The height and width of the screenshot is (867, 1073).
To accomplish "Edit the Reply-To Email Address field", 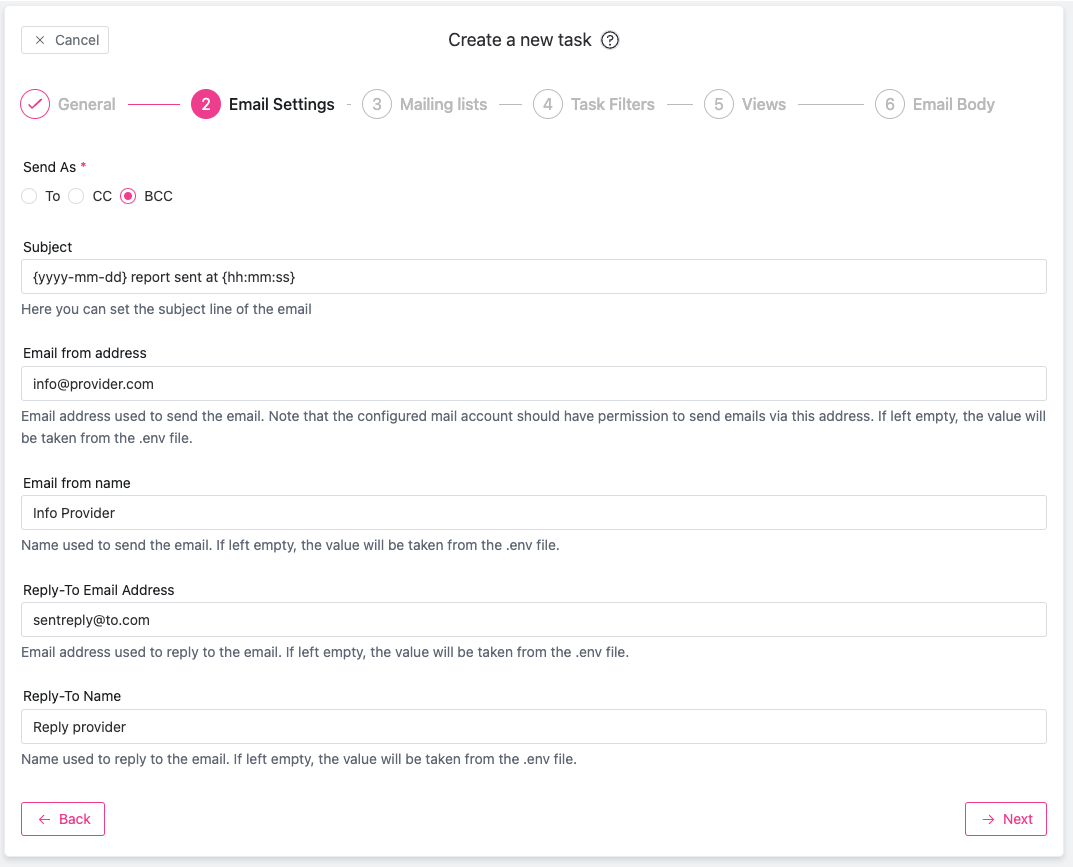I will pyautogui.click(x=533, y=620).
